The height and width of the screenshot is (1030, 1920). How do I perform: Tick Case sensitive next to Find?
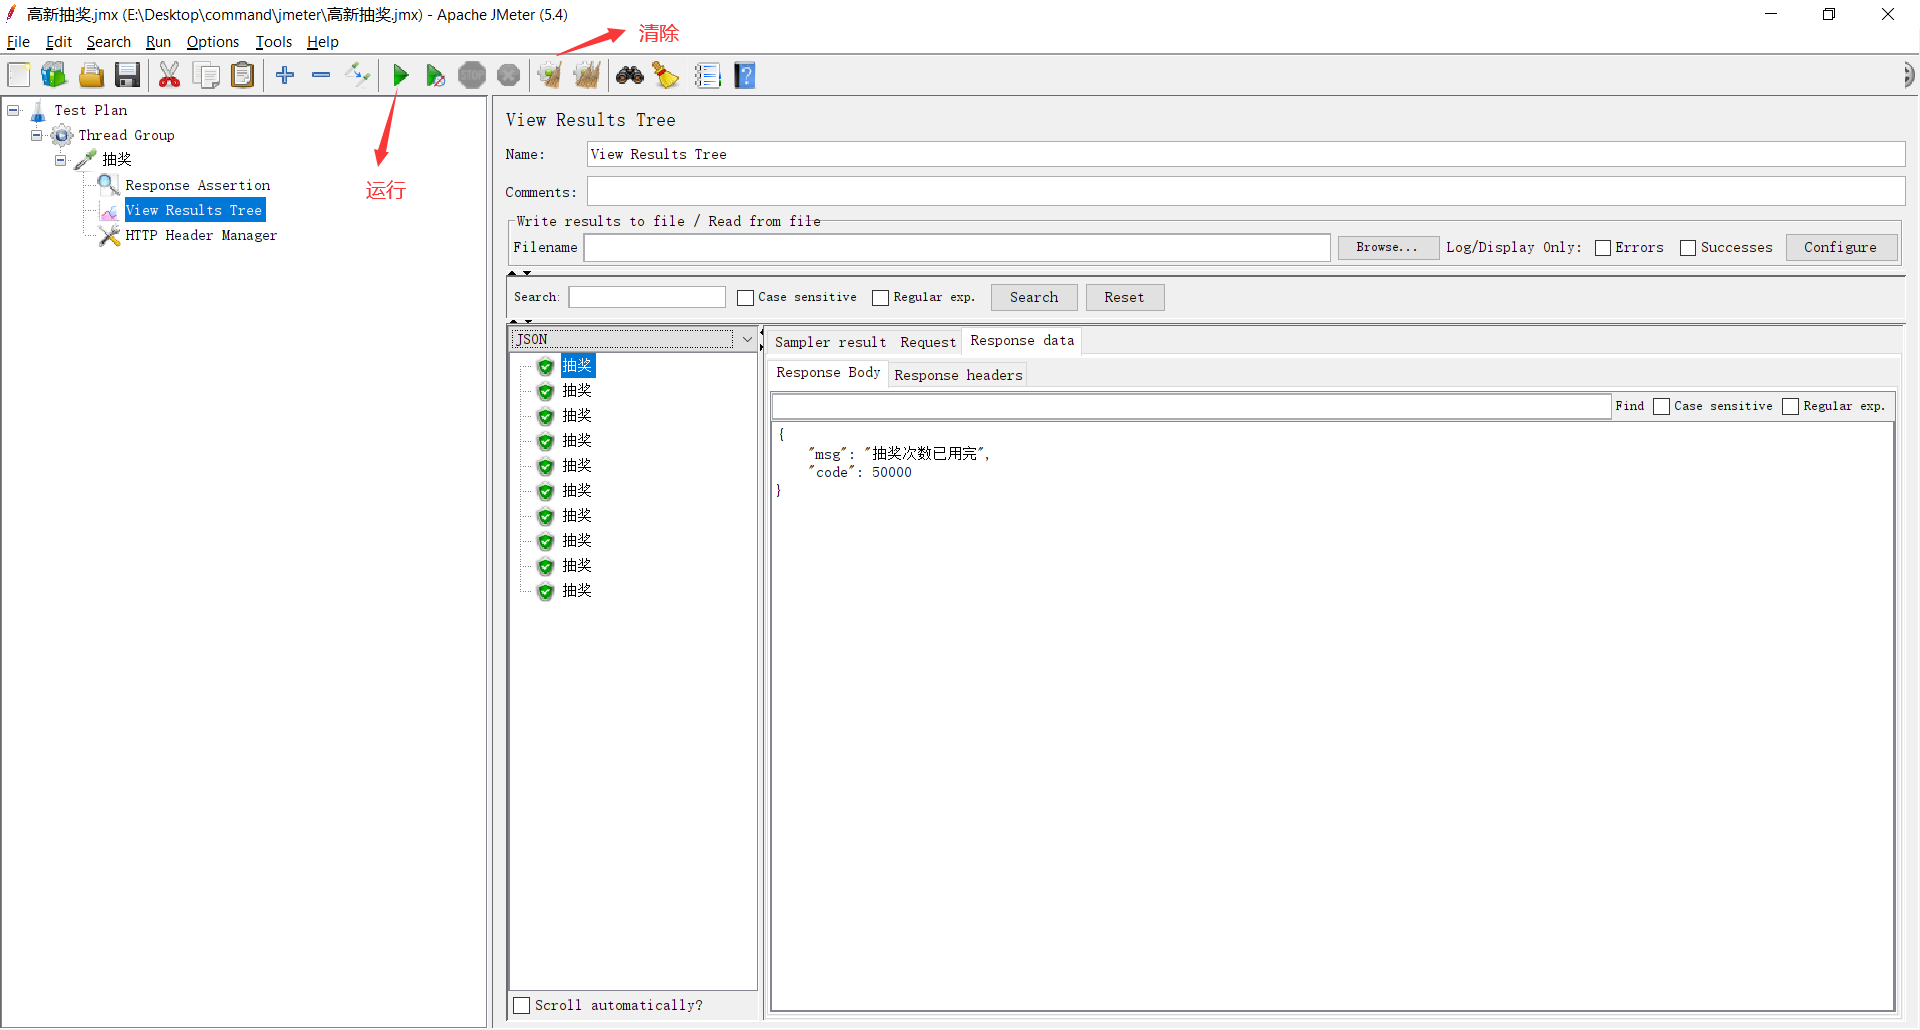click(x=1661, y=406)
